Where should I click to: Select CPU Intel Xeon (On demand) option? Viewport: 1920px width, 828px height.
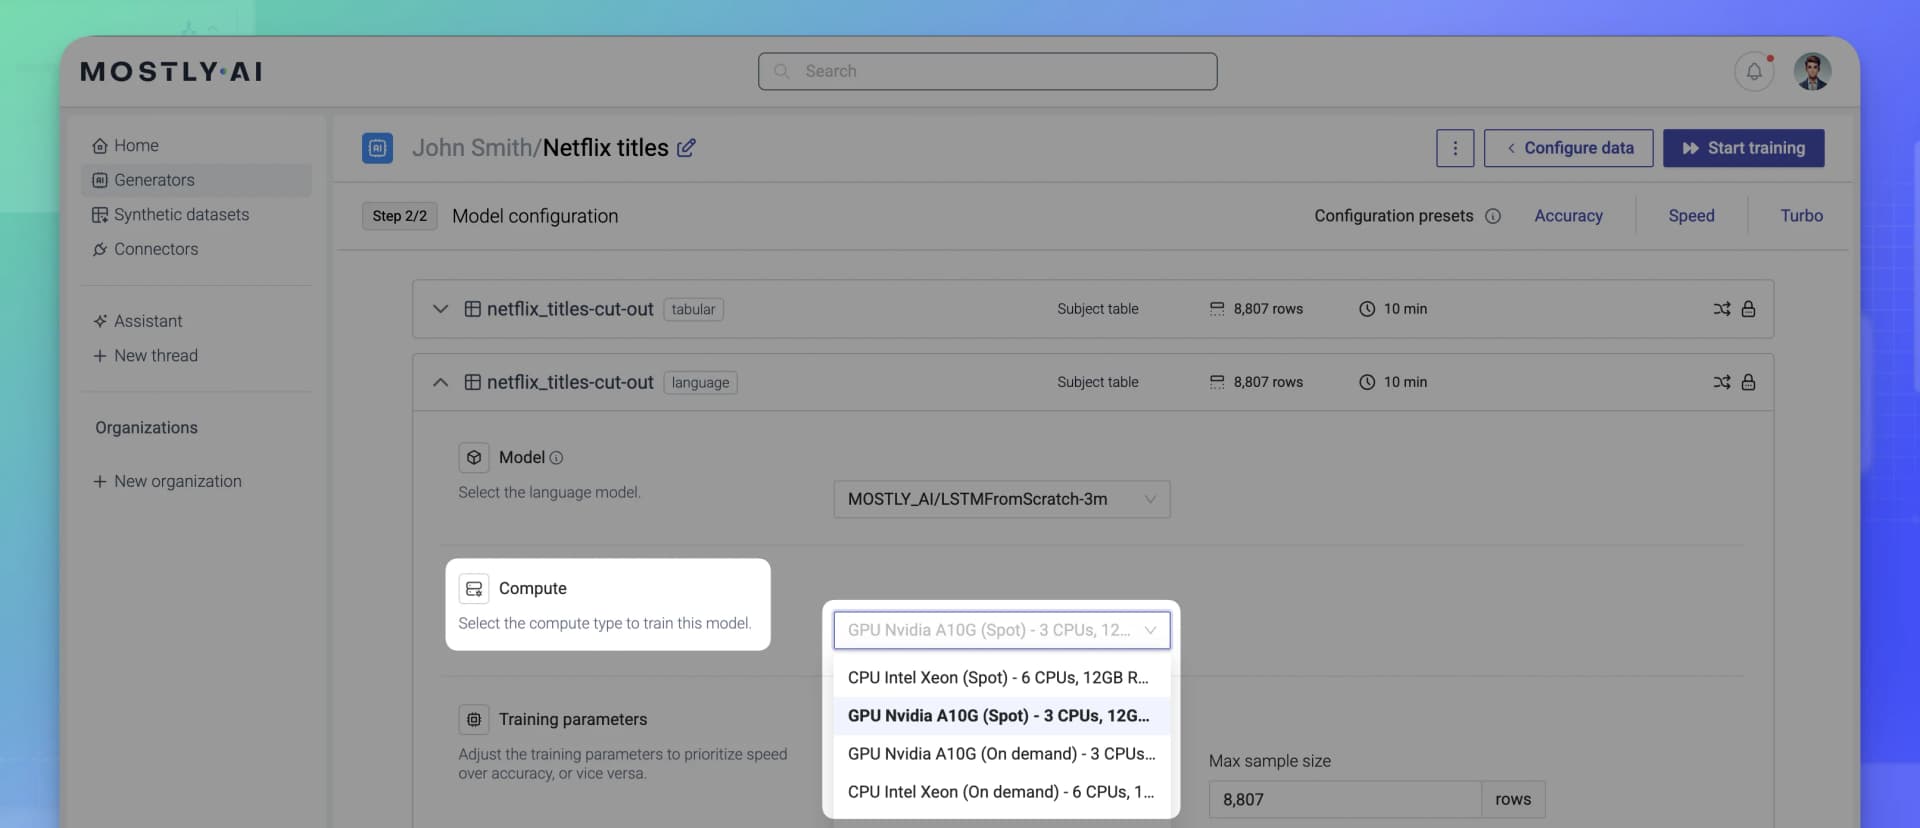click(x=1001, y=792)
